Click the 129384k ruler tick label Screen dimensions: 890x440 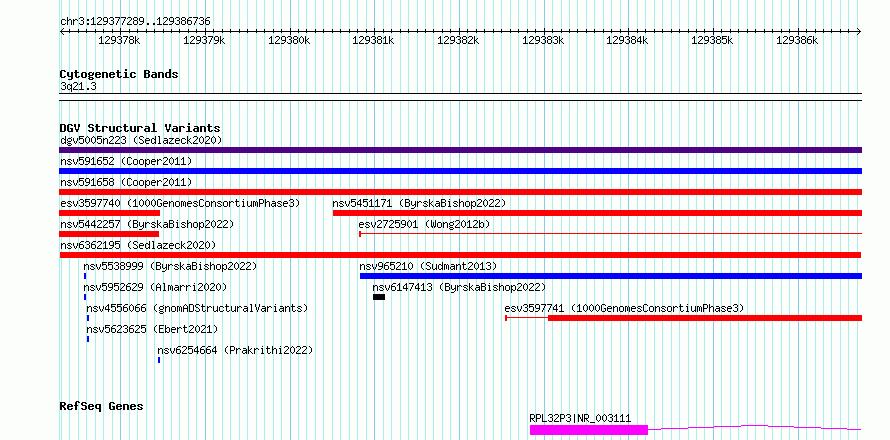(x=627, y=40)
